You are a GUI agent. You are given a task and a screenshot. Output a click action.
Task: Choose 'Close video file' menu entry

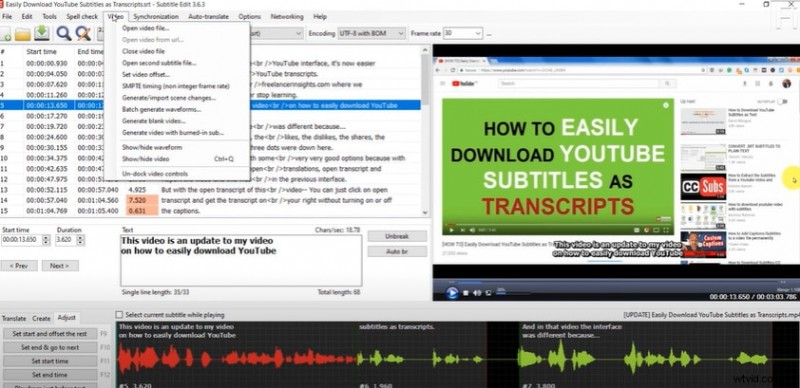pos(177,51)
